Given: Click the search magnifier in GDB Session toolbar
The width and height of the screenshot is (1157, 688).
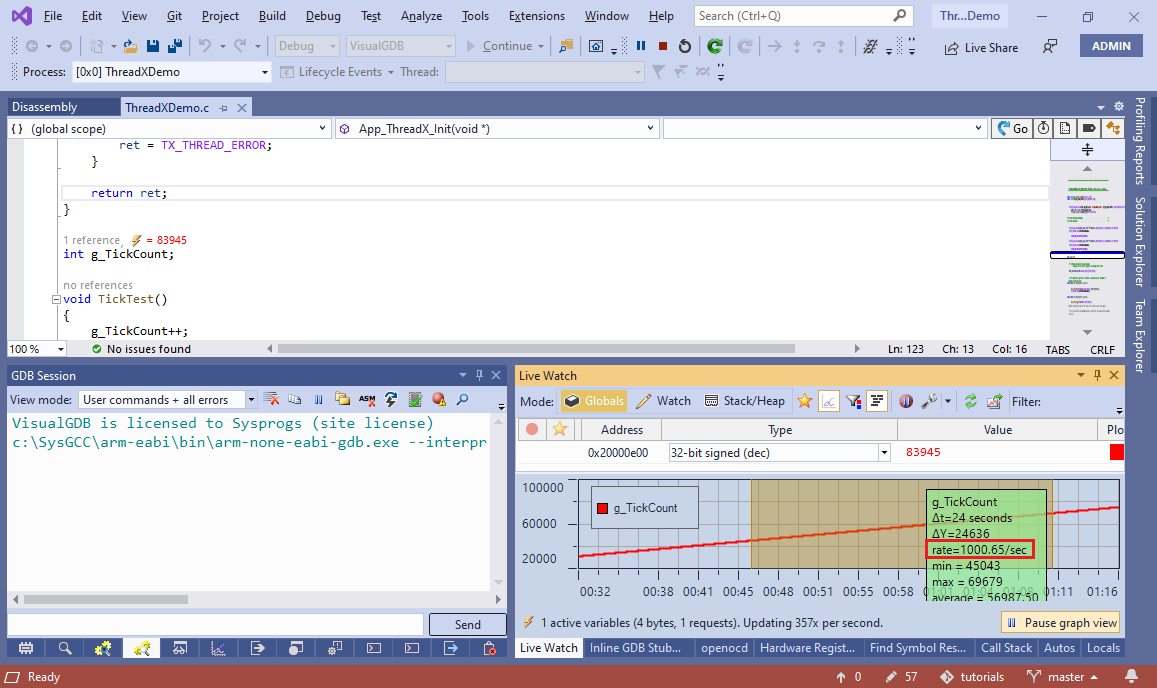Looking at the screenshot, I should (463, 399).
